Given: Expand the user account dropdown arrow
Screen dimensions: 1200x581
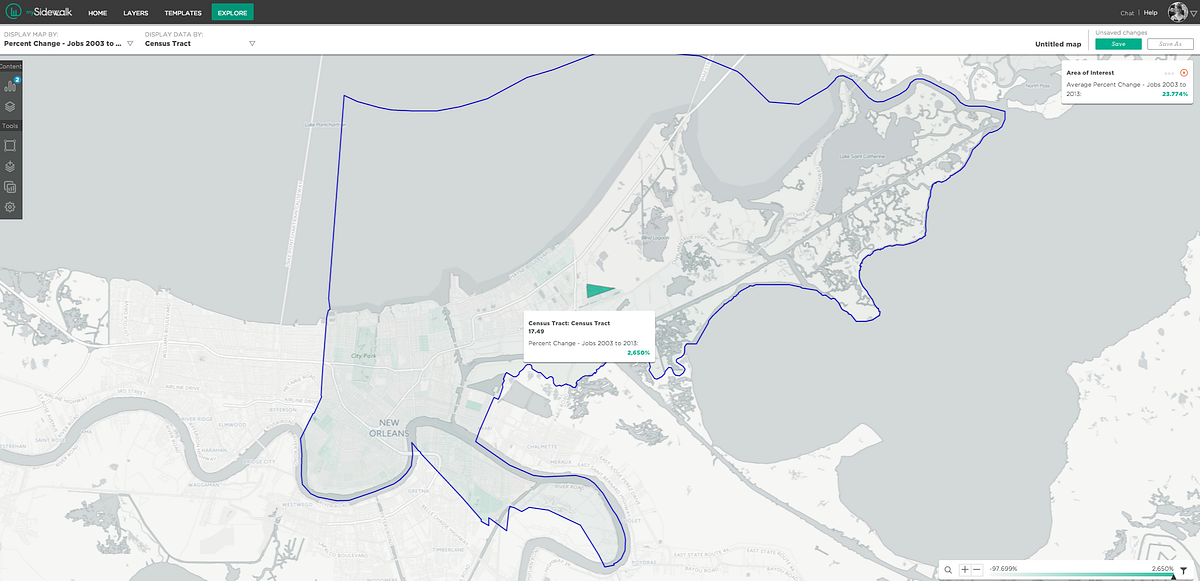Looking at the screenshot, I should pos(1193,13).
